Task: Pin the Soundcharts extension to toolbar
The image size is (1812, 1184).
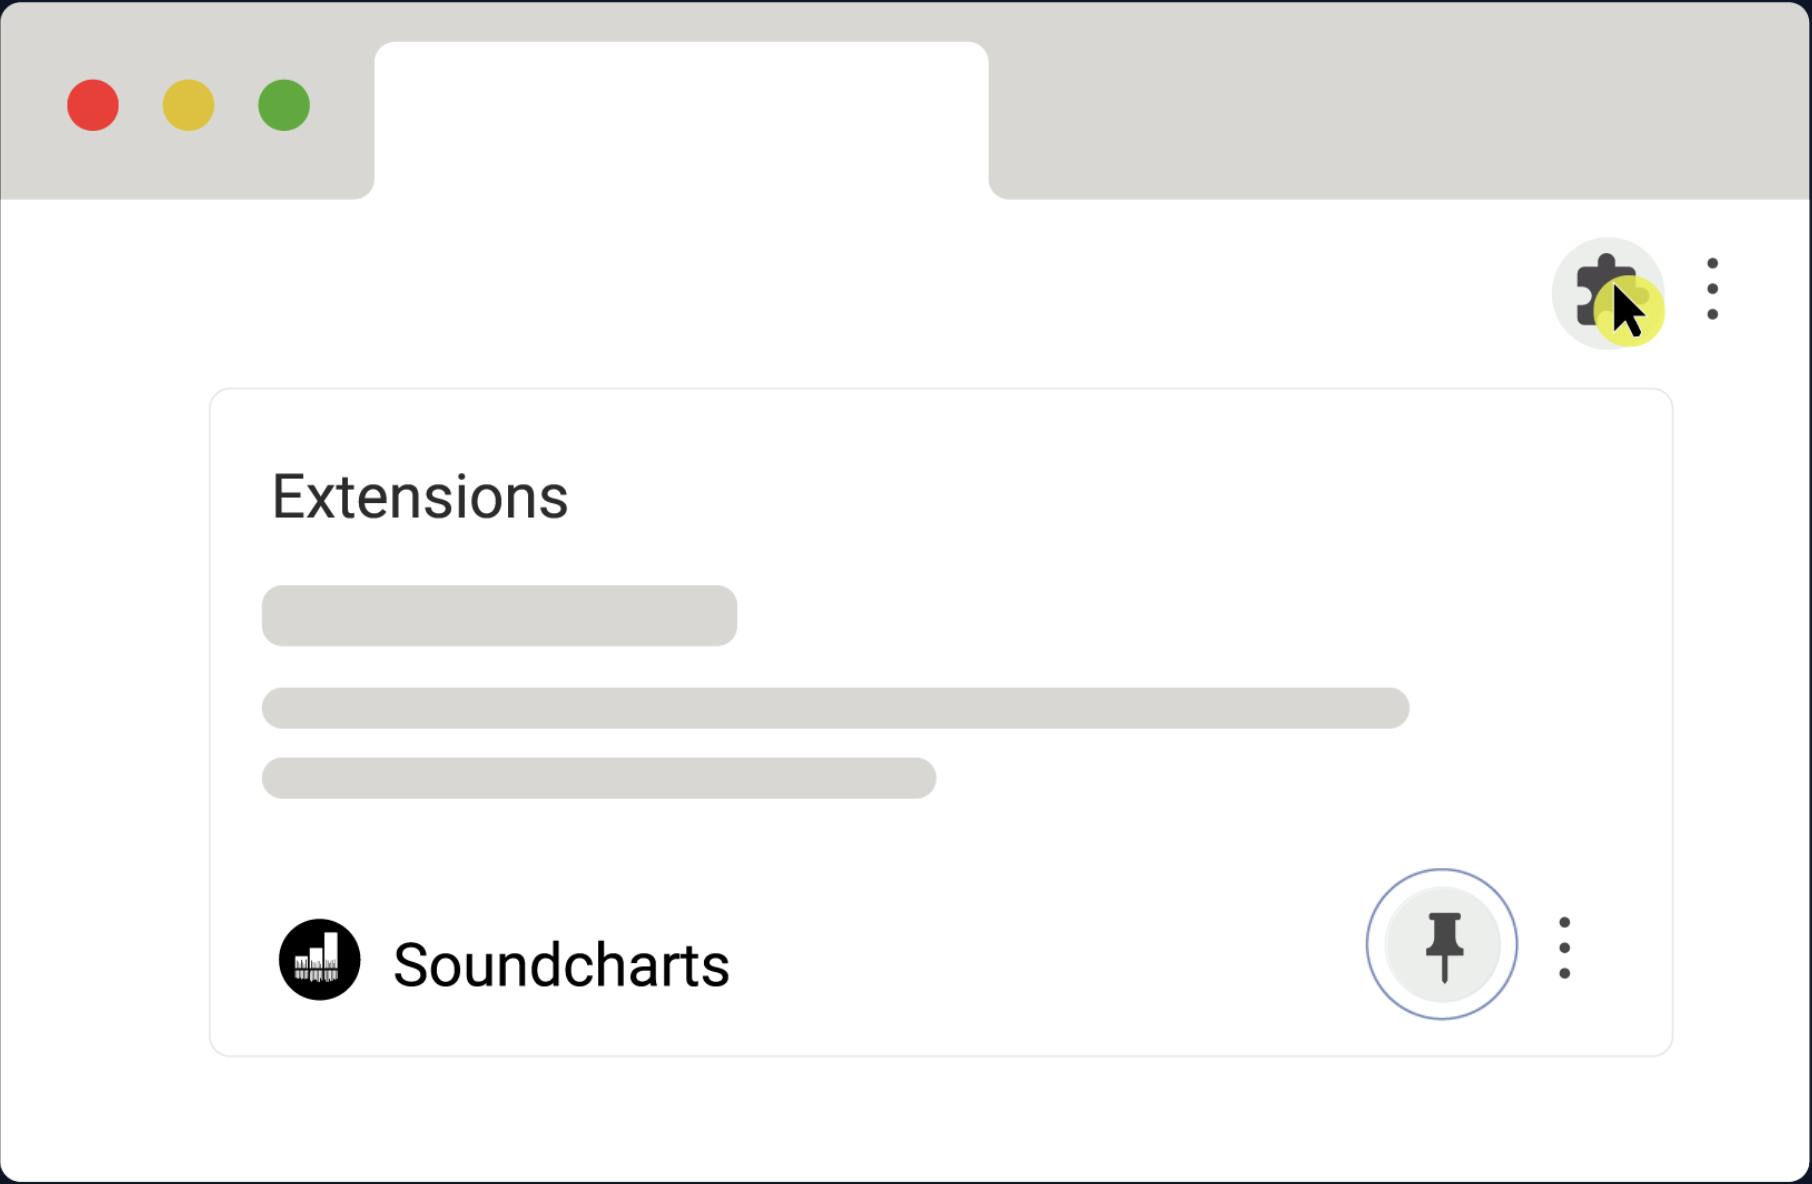Action: tap(1442, 944)
